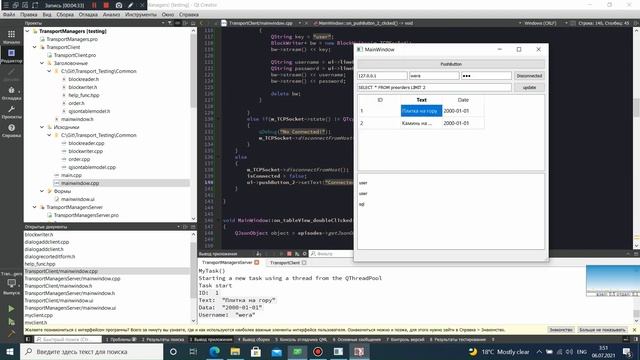Toggle the left sidebar visibility icon
Viewport: 640px width, 360px height.
point(28,339)
